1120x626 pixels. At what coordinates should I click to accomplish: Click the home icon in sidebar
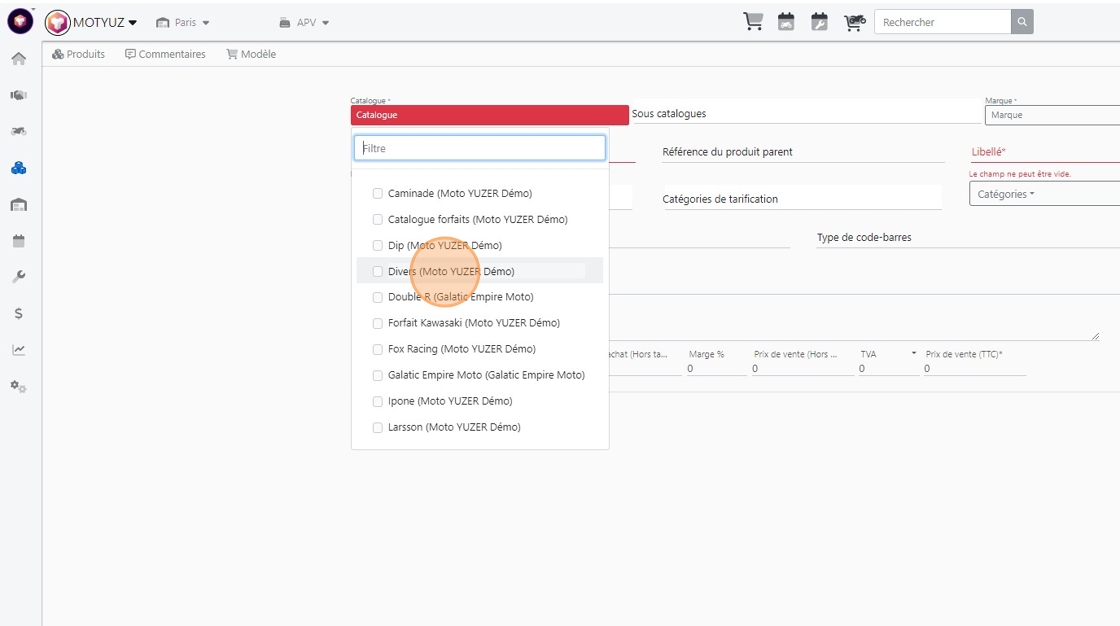[19, 59]
